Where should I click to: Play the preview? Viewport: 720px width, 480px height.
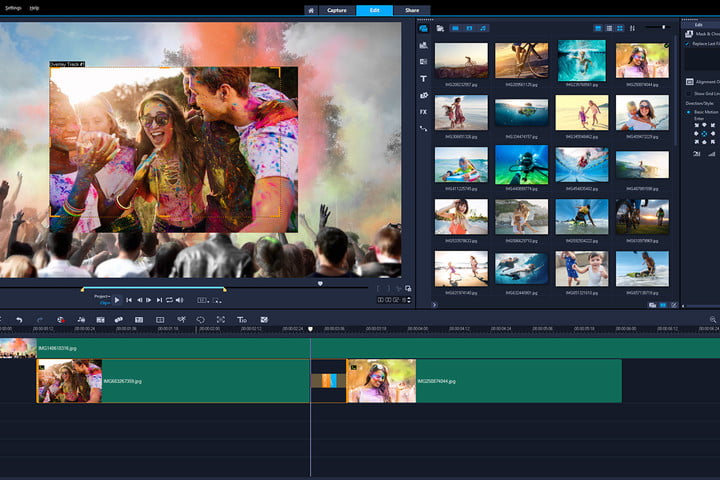coord(117,300)
